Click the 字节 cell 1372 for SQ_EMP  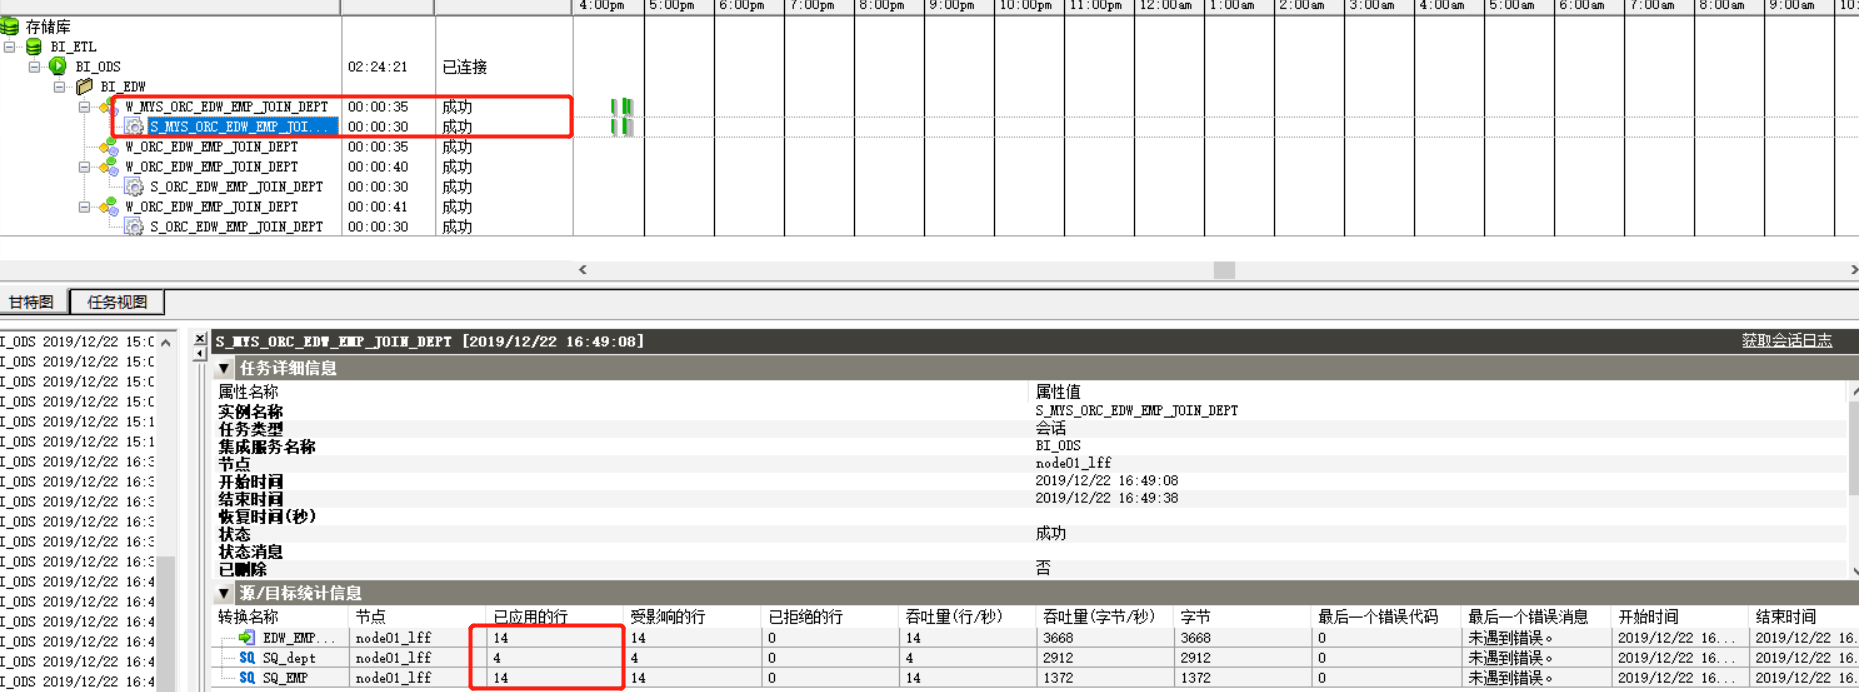coord(1243,678)
